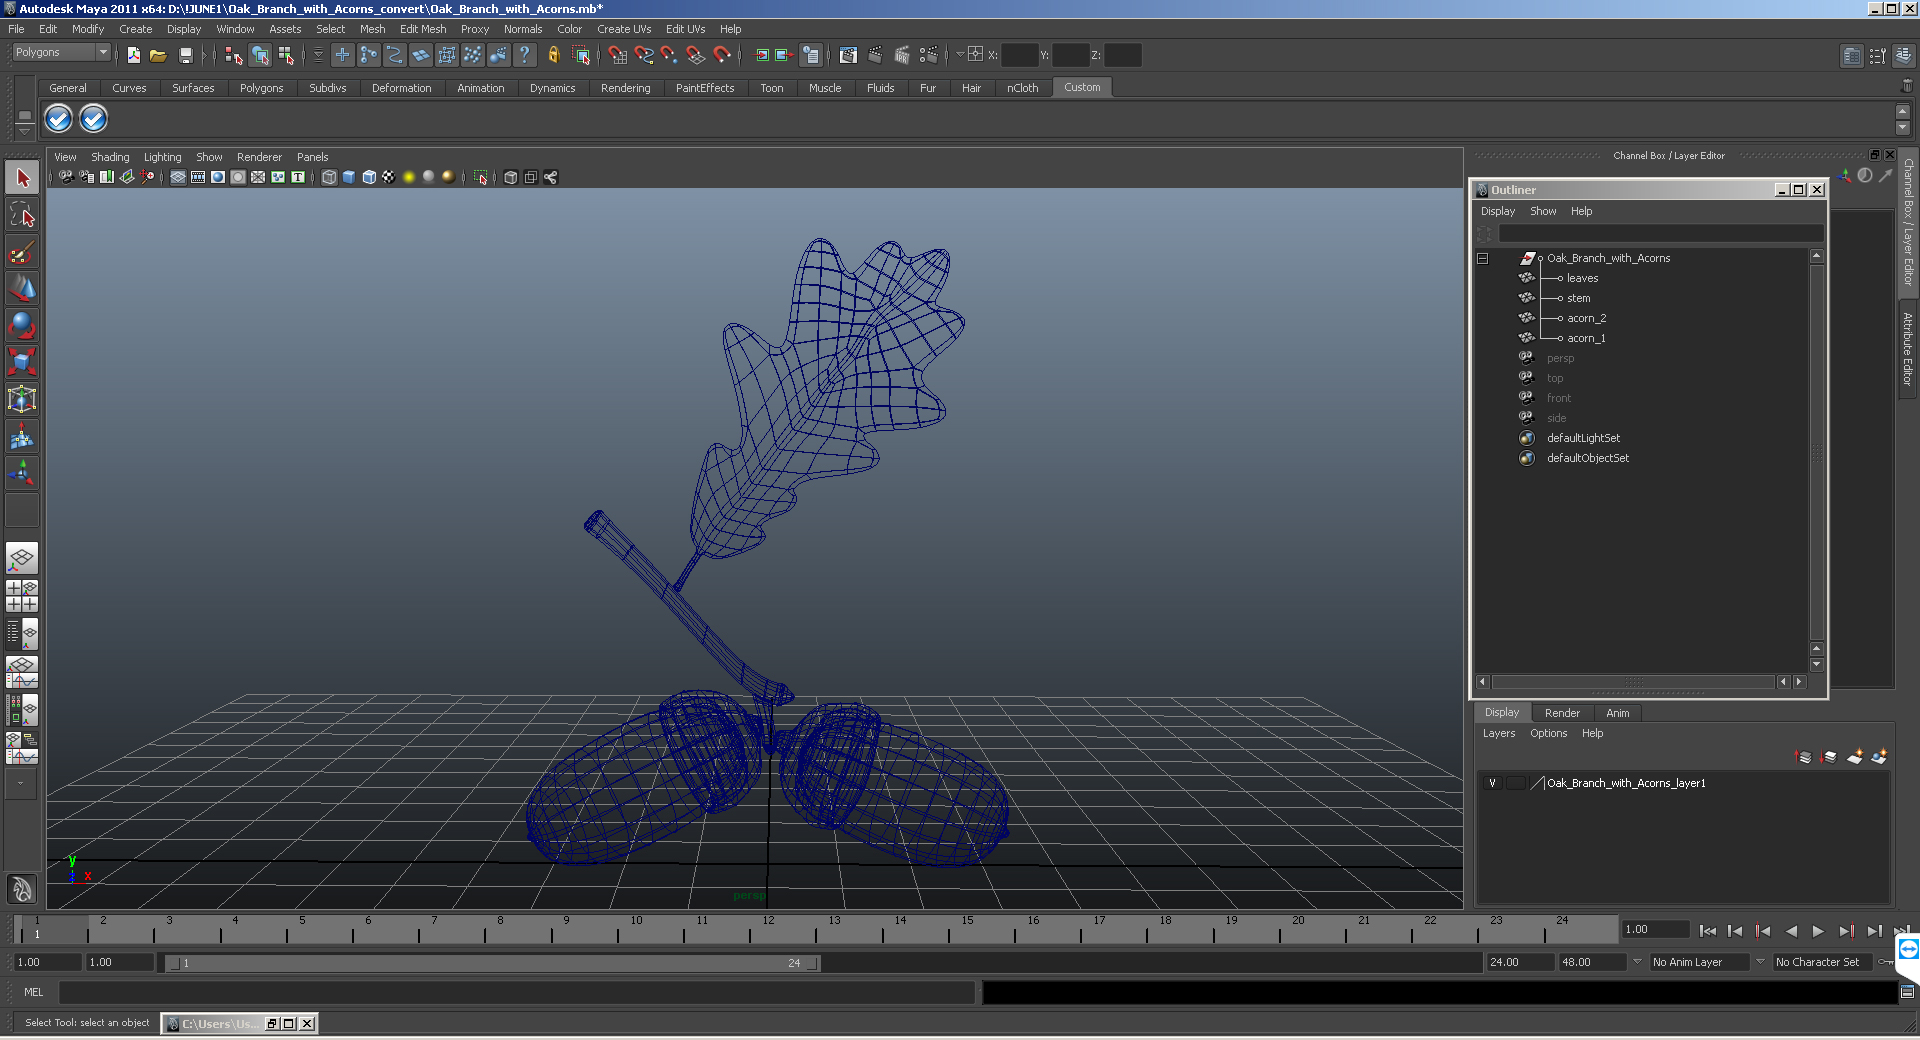Viewport: 1920px width, 1040px height.
Task: Enable smooth shade all blue cube
Action: [x=349, y=177]
